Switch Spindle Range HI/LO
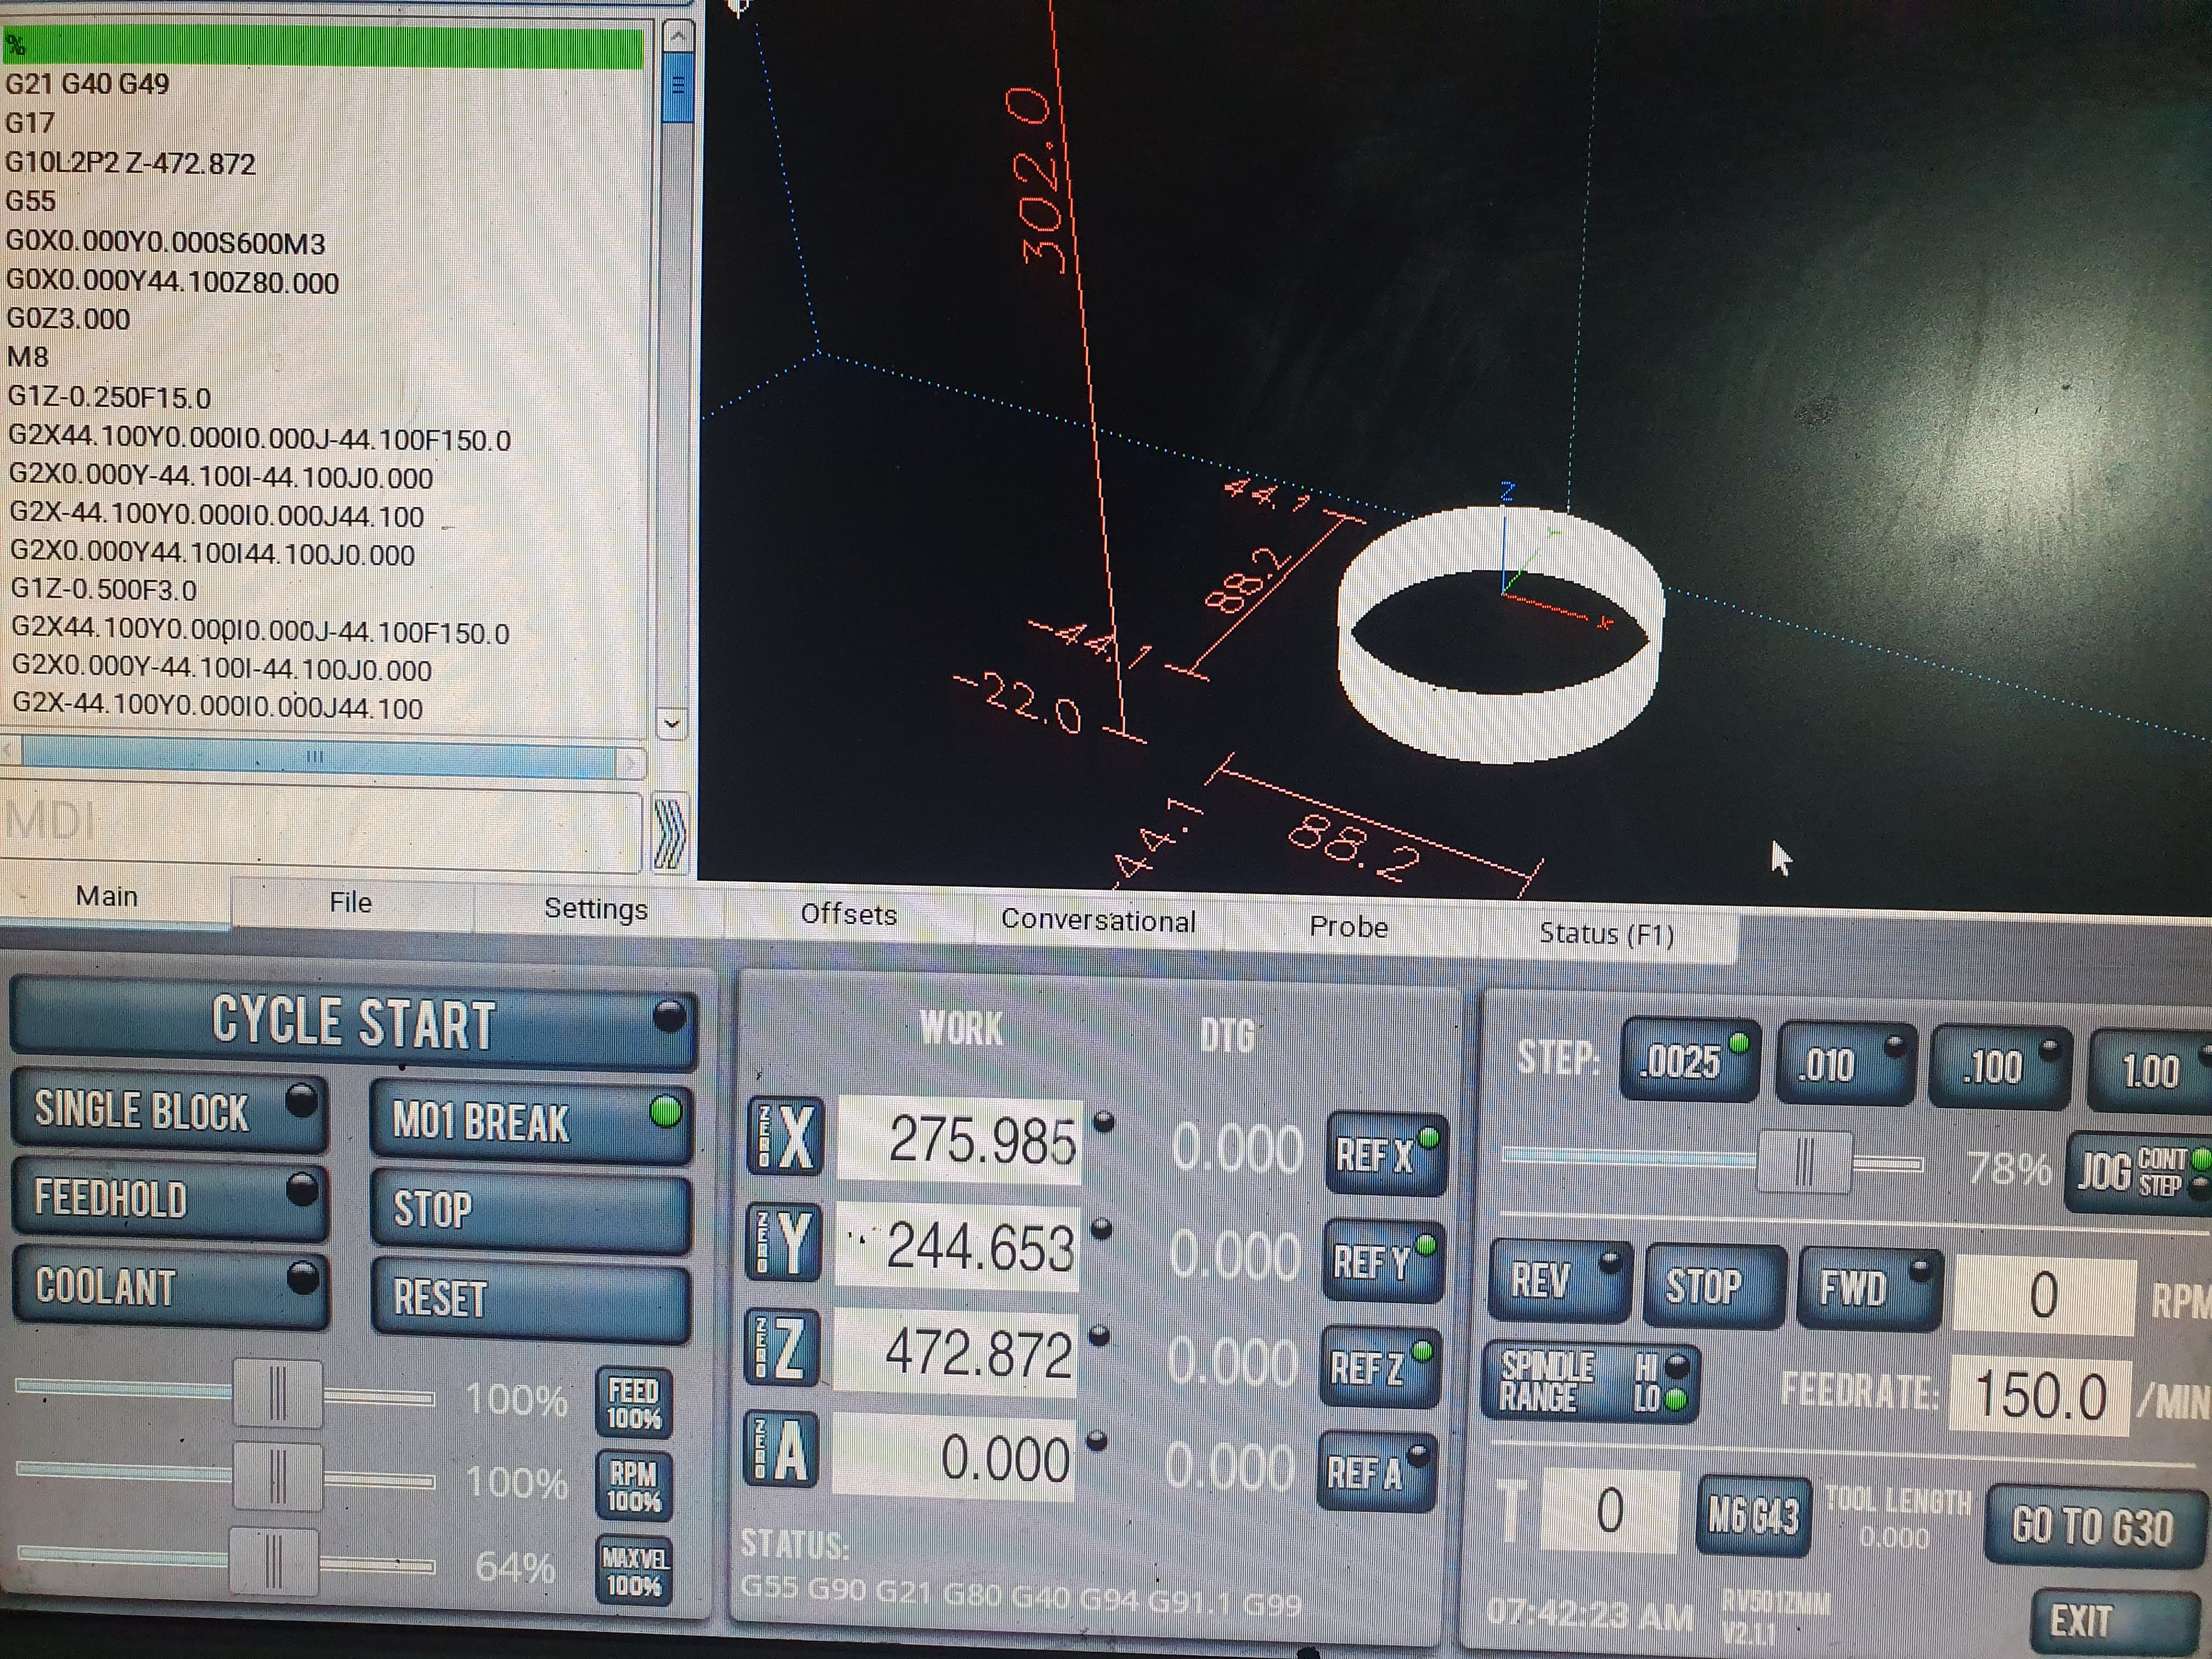This screenshot has width=2212, height=1659. click(1590, 1382)
